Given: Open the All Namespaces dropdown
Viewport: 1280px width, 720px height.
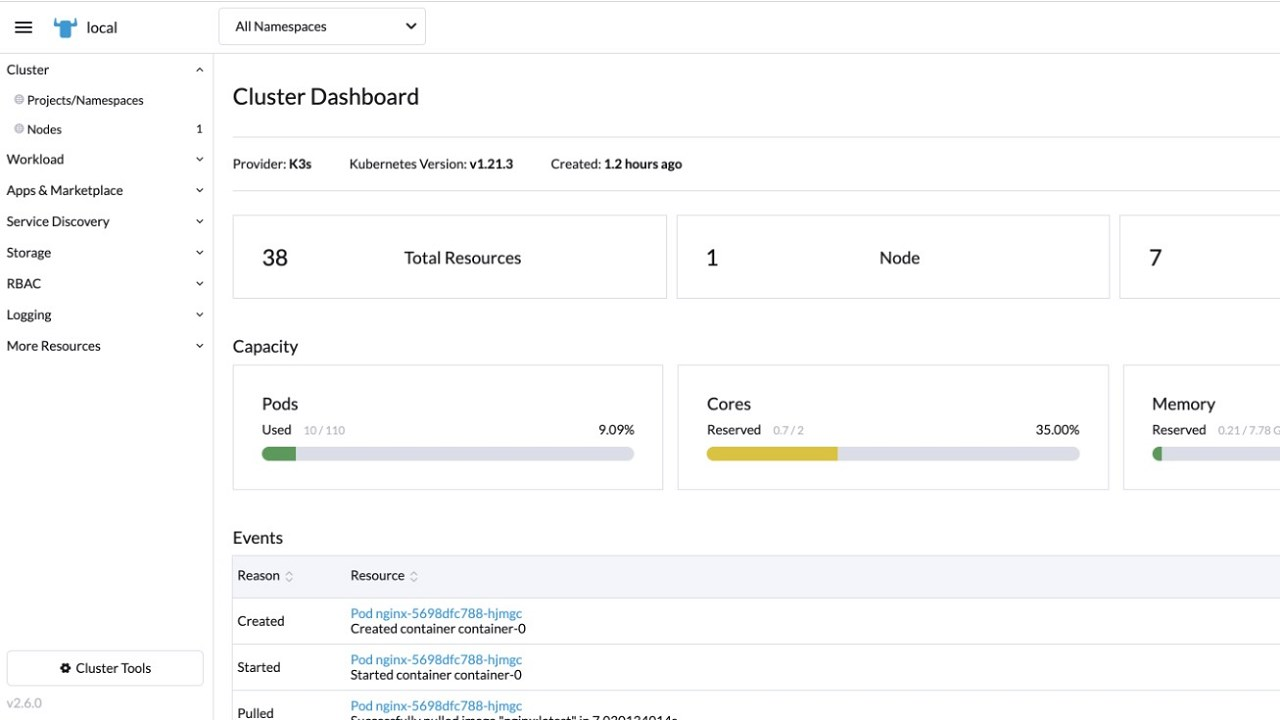Looking at the screenshot, I should point(322,27).
